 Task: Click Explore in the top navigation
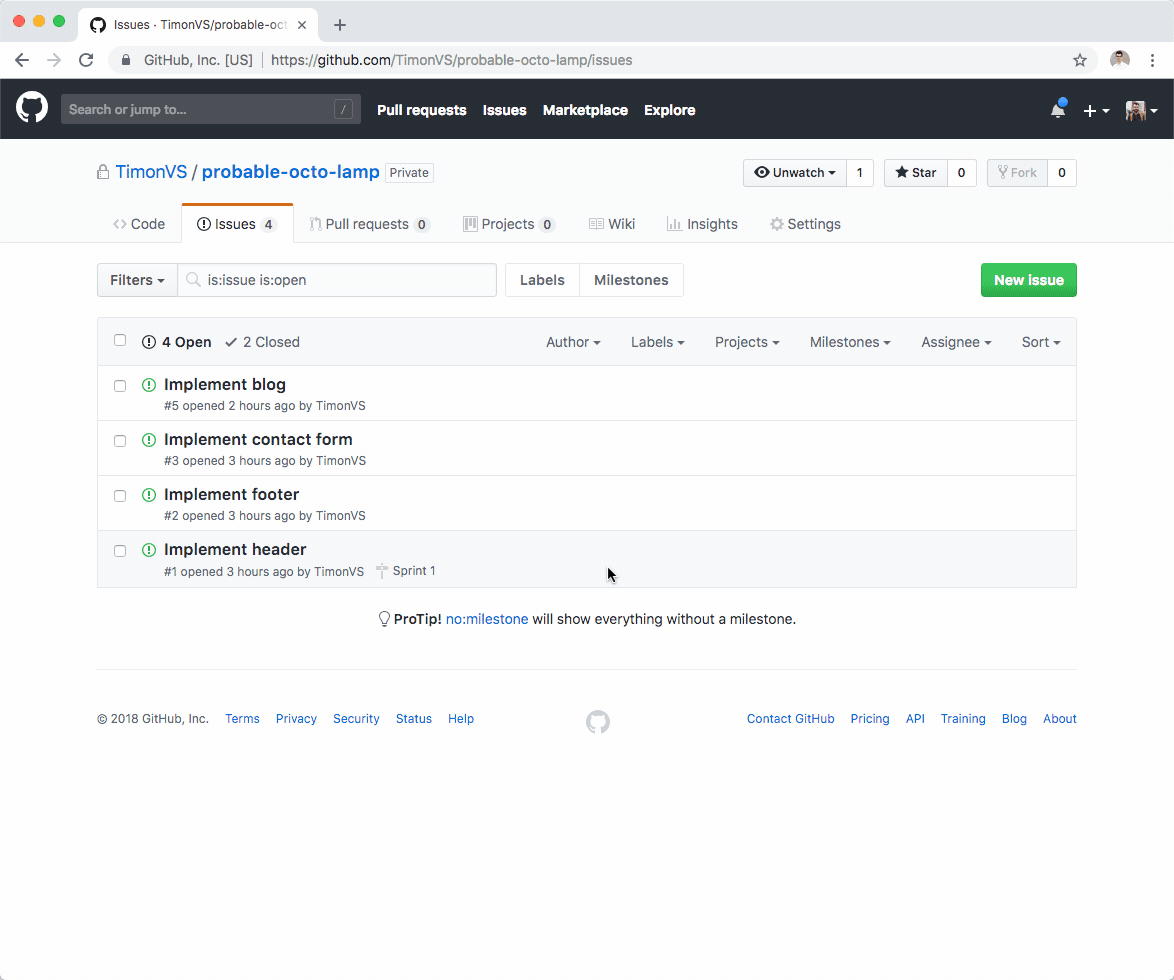[669, 110]
